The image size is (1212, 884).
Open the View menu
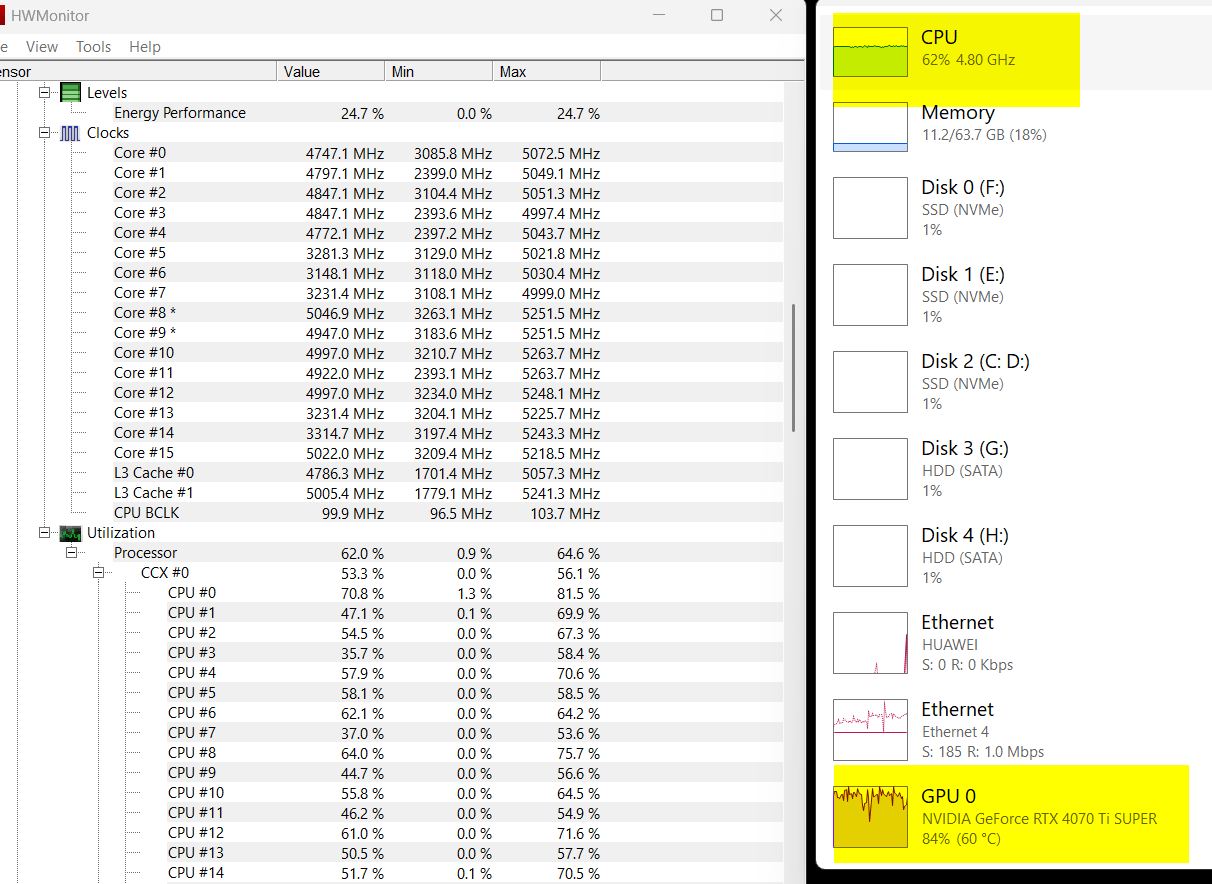42,47
